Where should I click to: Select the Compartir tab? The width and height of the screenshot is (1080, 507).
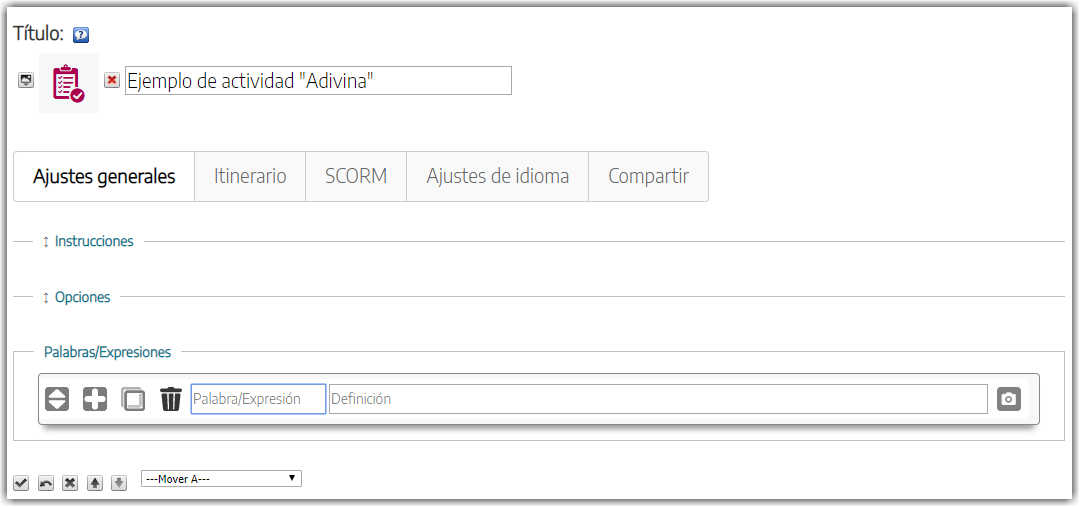[648, 177]
